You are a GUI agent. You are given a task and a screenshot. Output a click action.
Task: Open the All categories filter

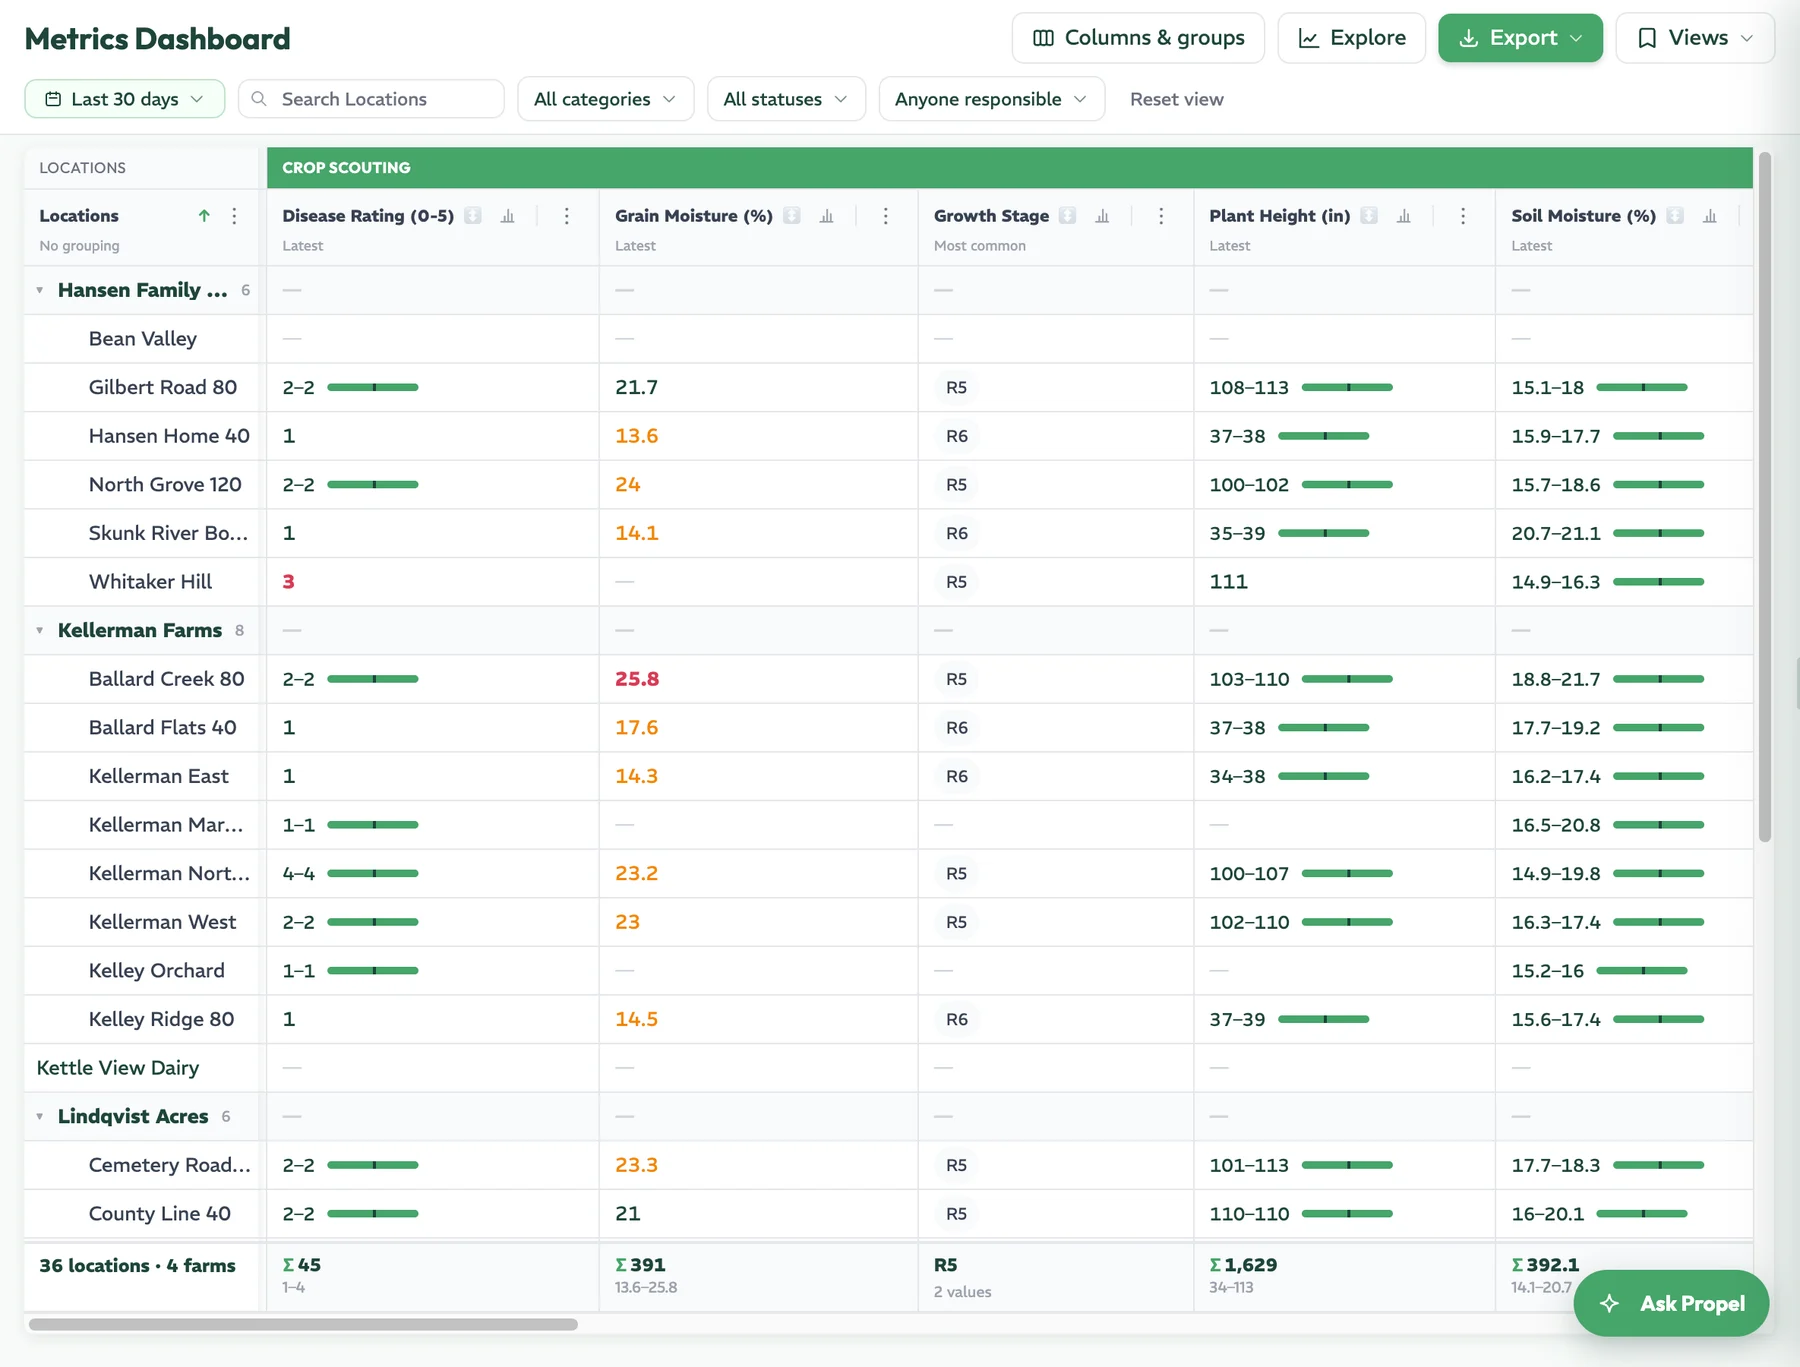[x=605, y=99]
